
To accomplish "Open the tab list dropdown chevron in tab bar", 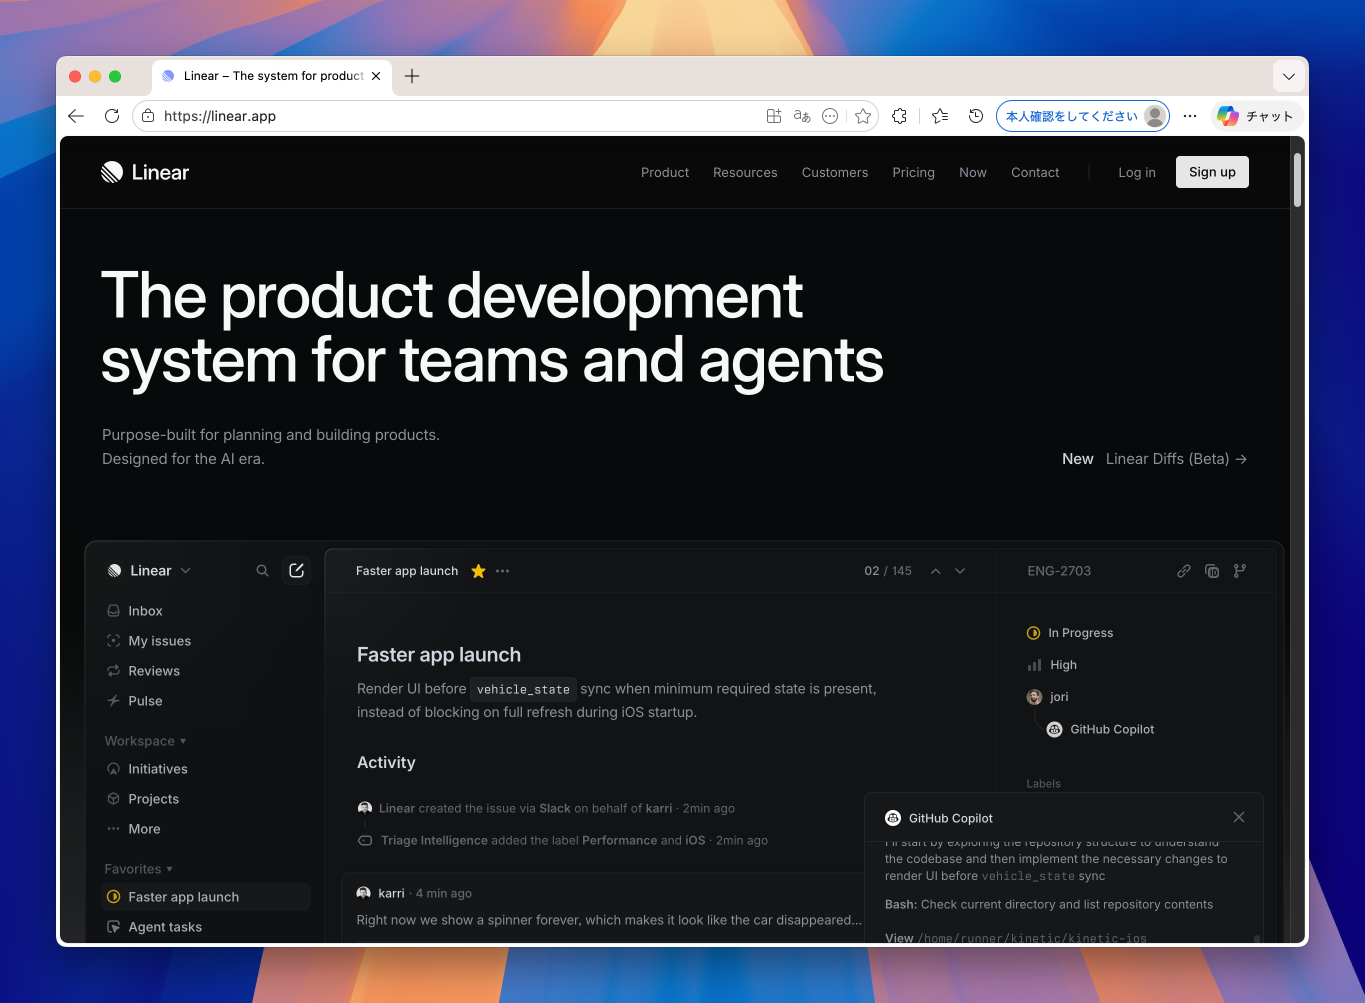I will click(1289, 76).
